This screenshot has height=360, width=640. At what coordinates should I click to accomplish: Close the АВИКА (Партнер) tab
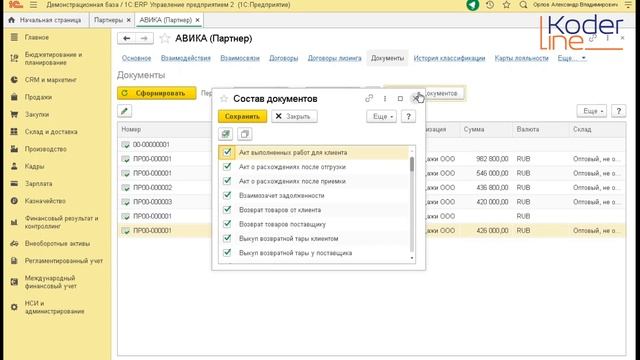coord(198,20)
